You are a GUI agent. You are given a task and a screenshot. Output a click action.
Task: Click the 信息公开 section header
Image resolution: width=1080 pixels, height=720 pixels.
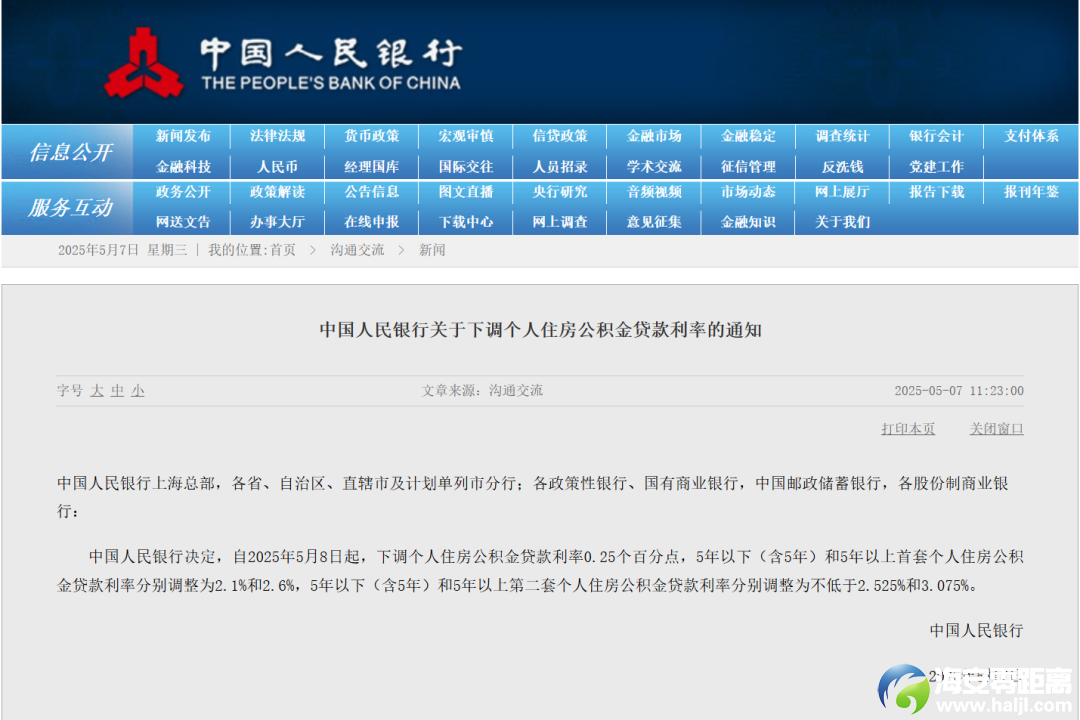70,152
